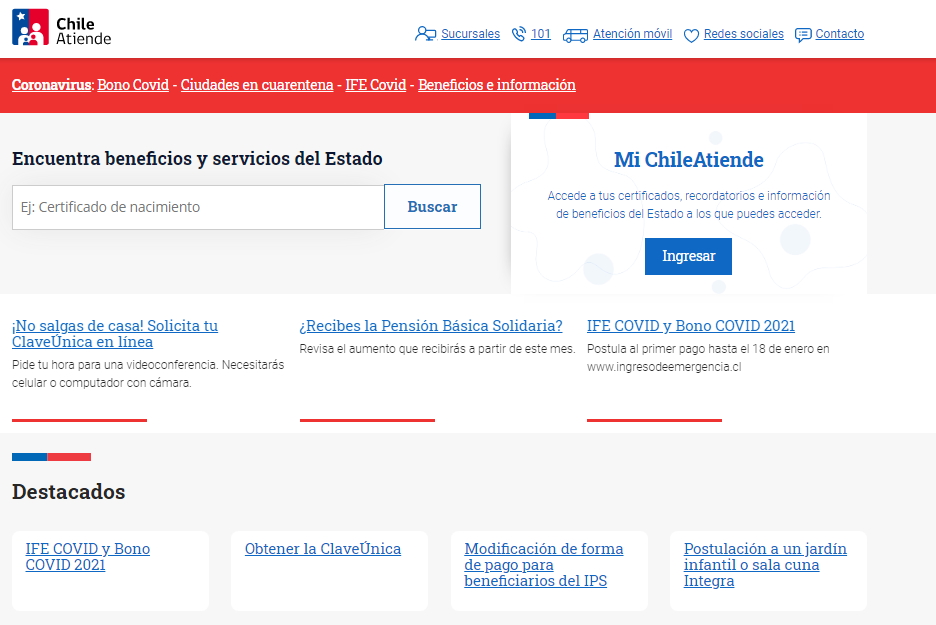Open Modificación de forma de pago para beneficiarios del IPS
The width and height of the screenshot is (936, 625).
[544, 565]
